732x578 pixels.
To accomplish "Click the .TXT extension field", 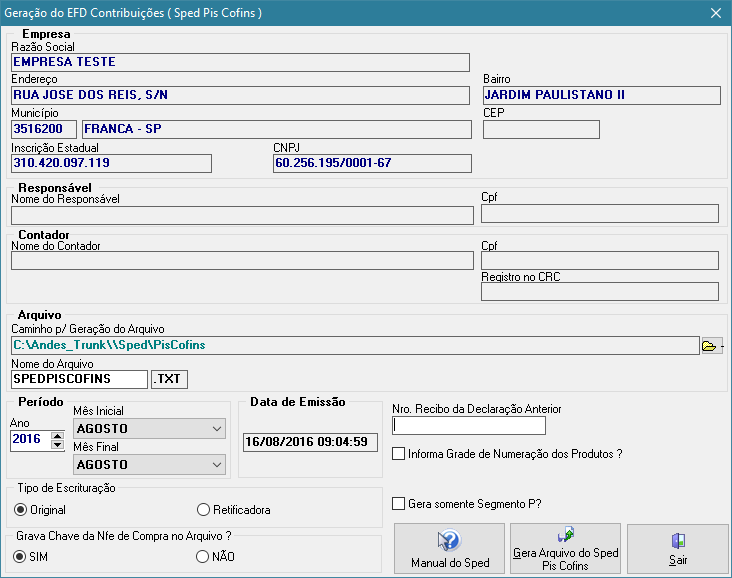I will [169, 379].
